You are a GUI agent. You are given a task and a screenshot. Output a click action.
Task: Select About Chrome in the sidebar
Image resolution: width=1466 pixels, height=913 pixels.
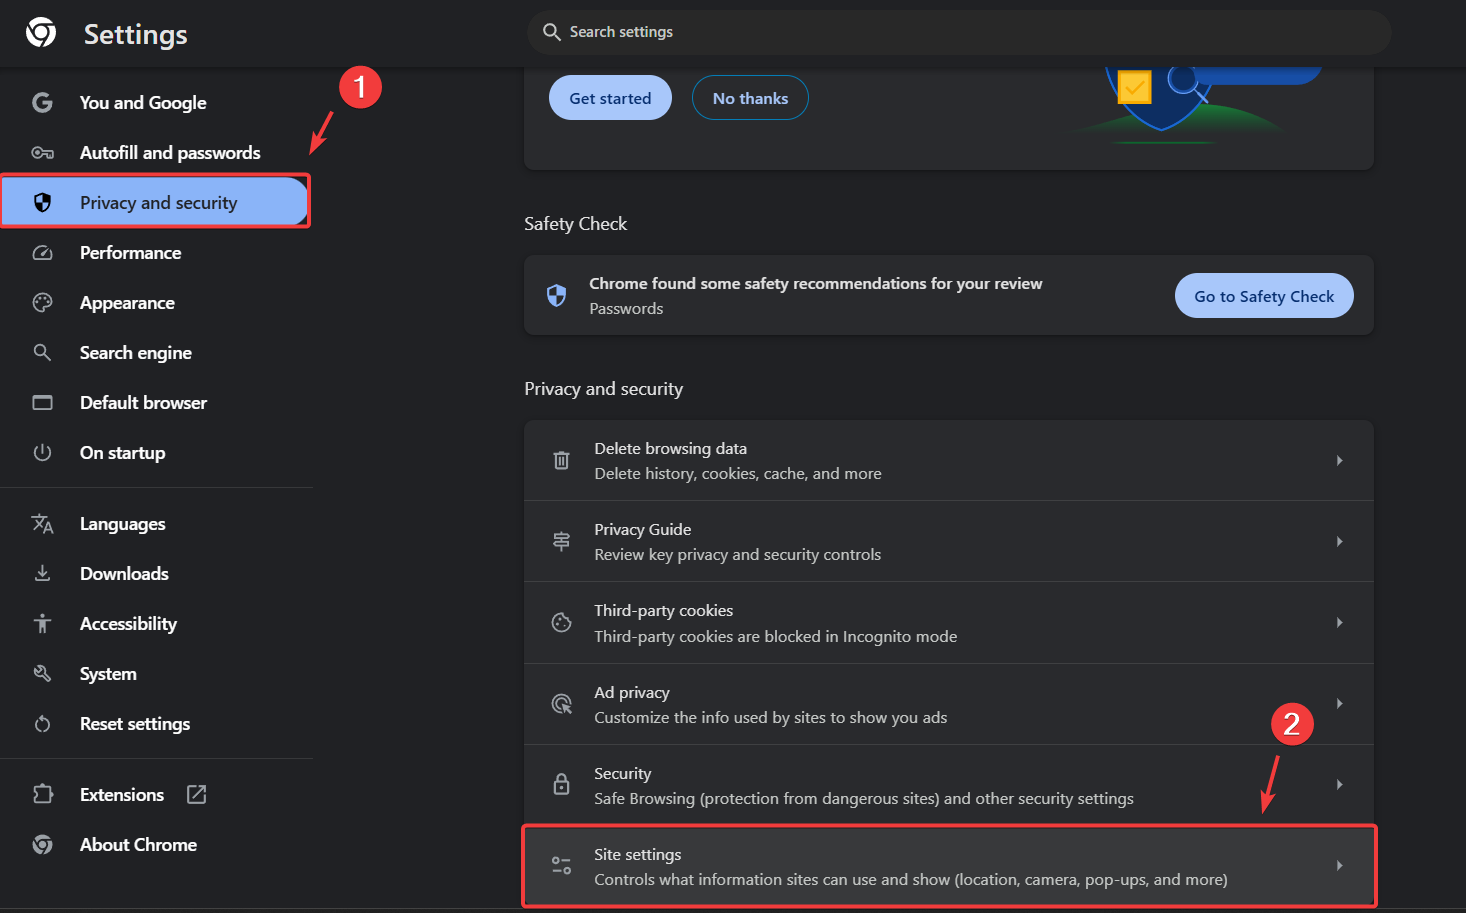[x=138, y=845]
